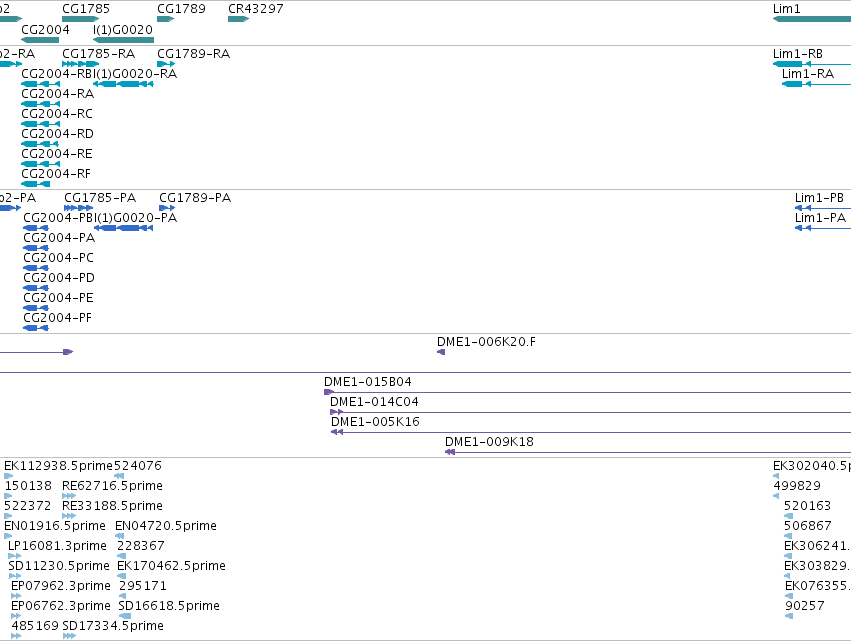Image resolution: width=851 pixels, height=641 pixels.
Task: Select the CG2004-PE protein label
Action: pyautogui.click(x=59, y=299)
